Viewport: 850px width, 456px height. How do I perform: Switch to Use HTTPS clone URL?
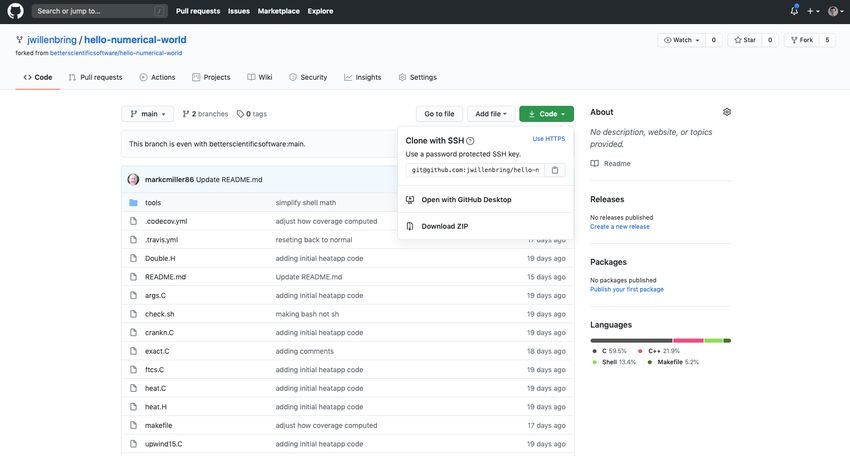point(549,139)
